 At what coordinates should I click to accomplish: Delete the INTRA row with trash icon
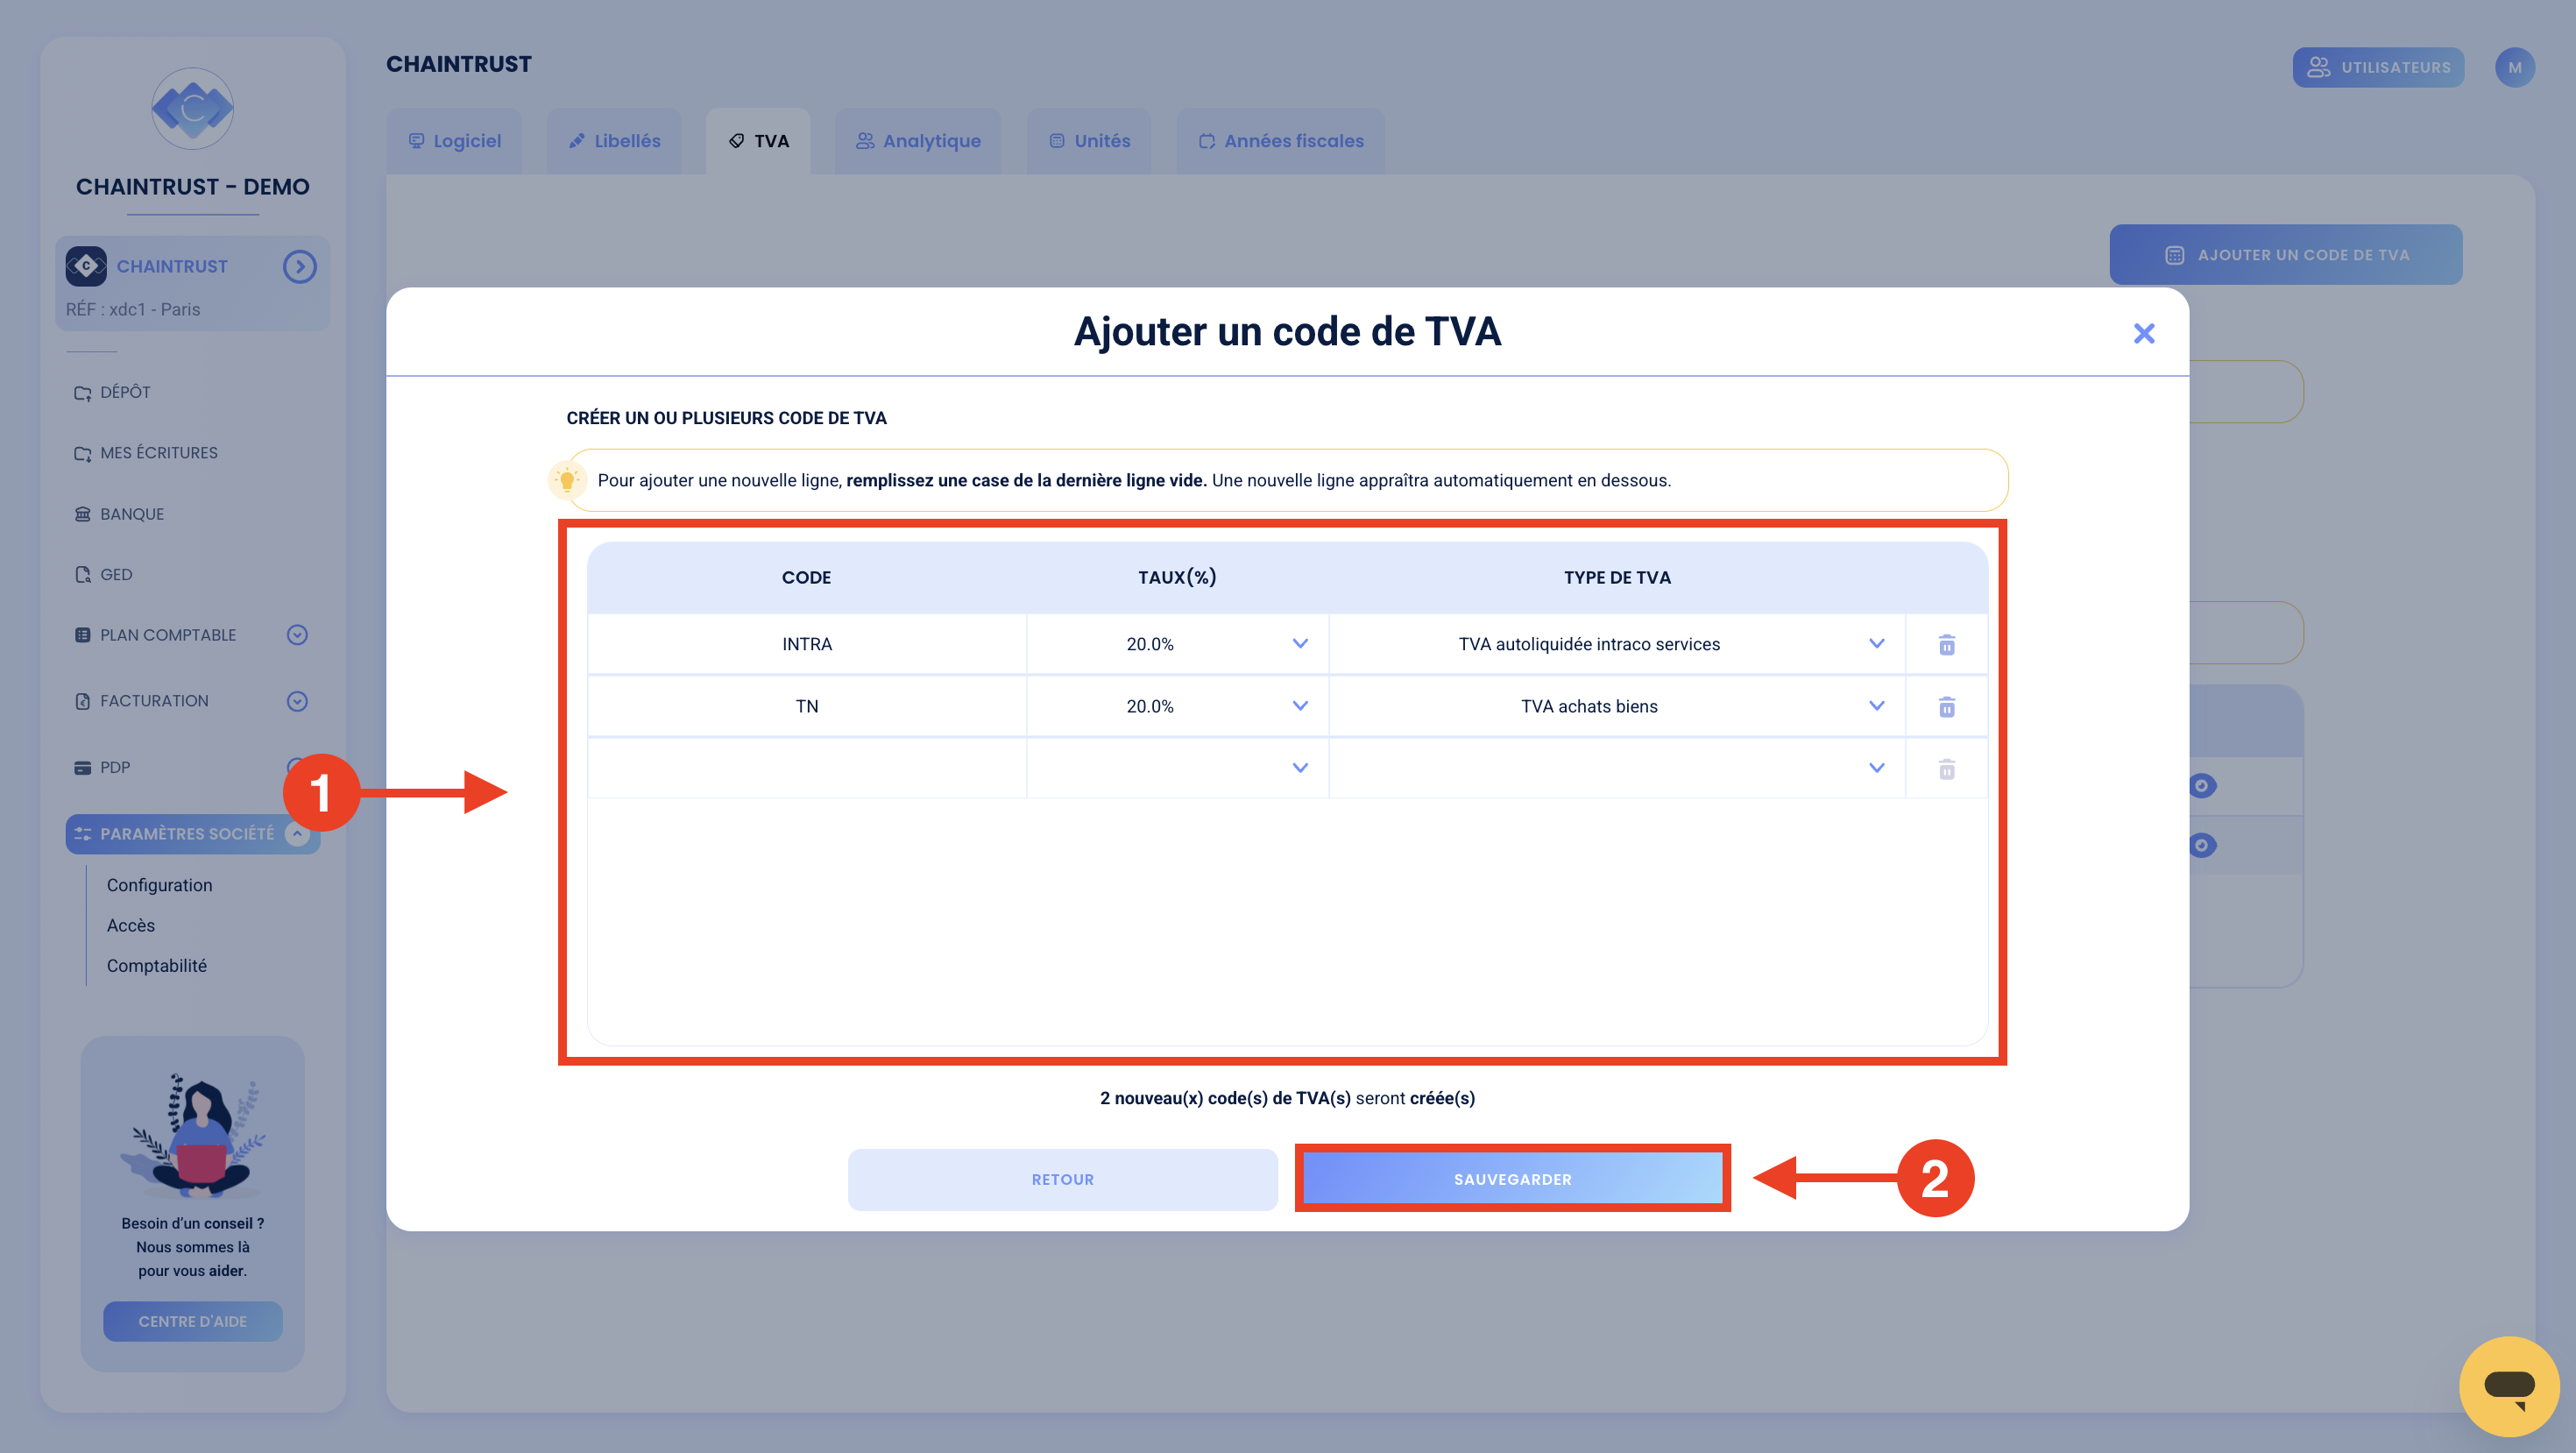(x=1946, y=645)
